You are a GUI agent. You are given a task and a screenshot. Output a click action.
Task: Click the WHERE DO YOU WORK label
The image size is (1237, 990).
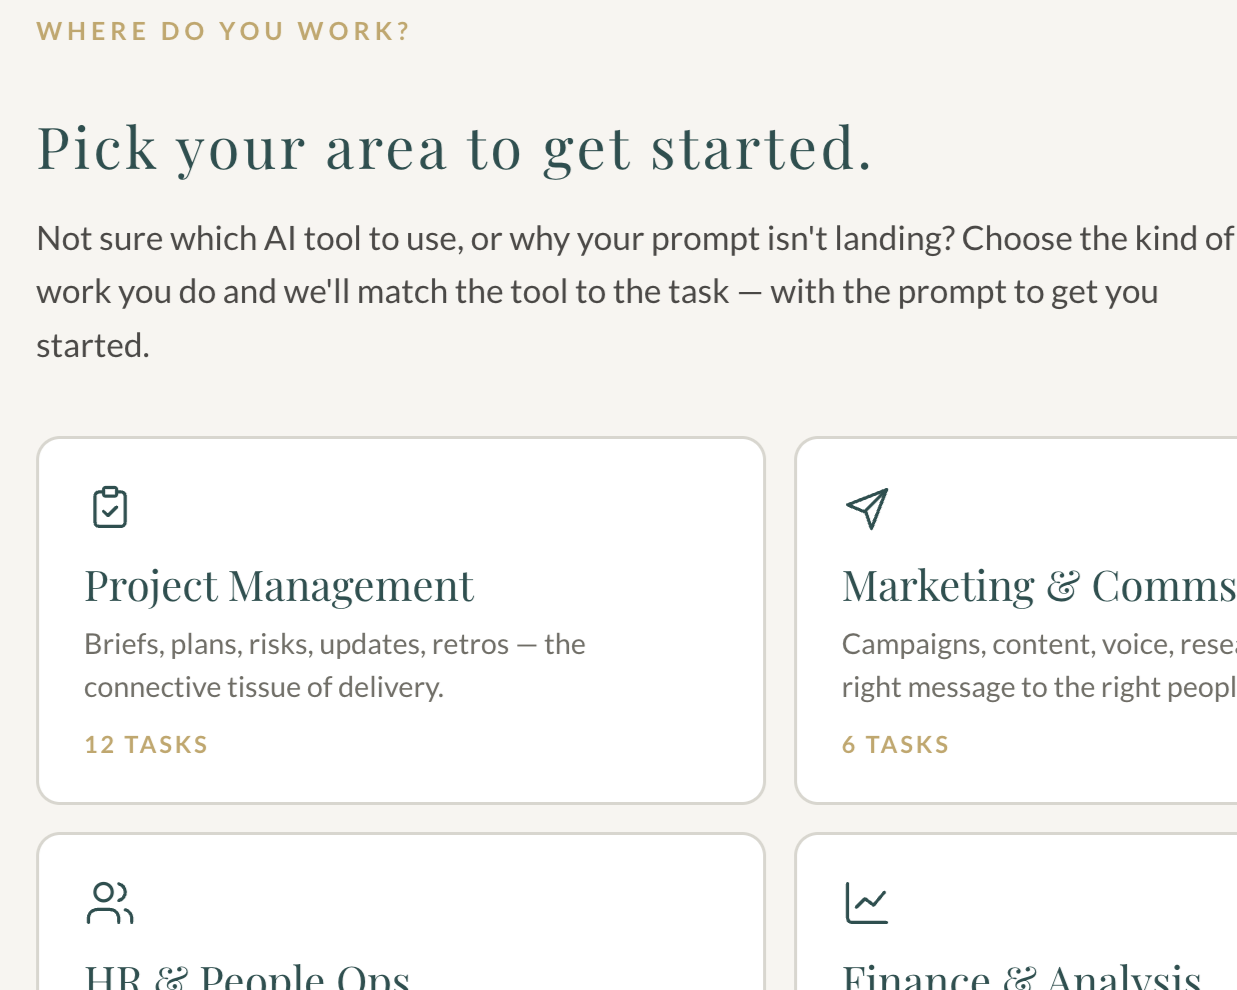[x=224, y=31]
